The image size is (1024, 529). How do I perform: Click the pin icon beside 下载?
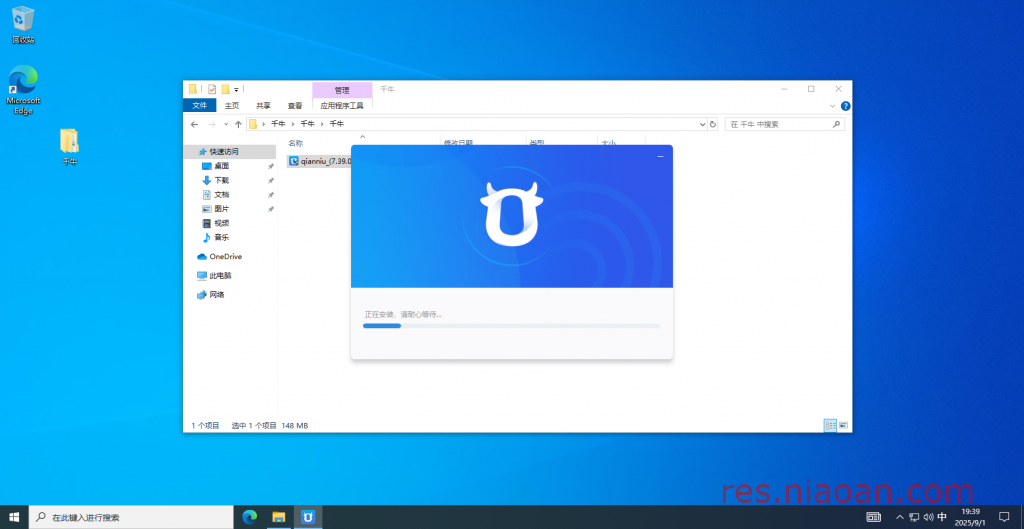point(271,181)
